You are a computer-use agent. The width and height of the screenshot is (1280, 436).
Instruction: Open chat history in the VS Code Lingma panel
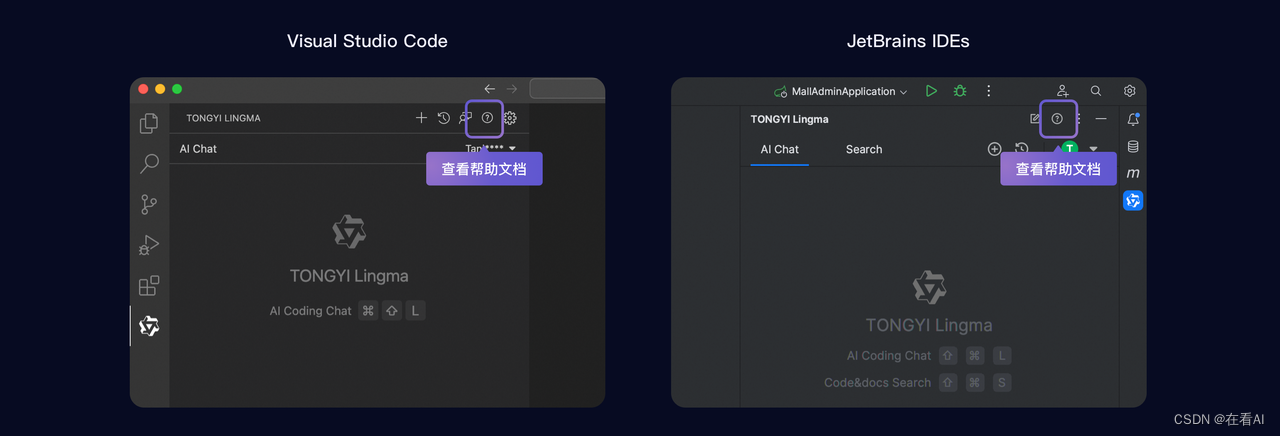(444, 118)
